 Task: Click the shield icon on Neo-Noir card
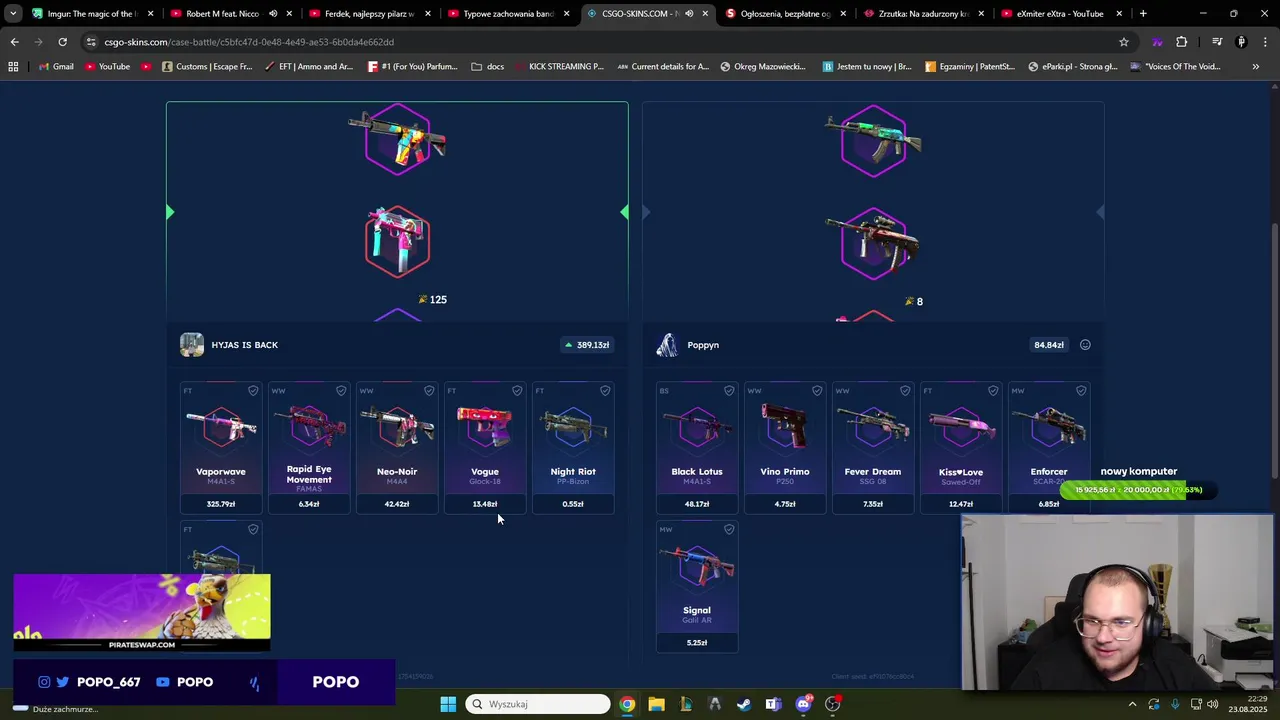(x=429, y=391)
